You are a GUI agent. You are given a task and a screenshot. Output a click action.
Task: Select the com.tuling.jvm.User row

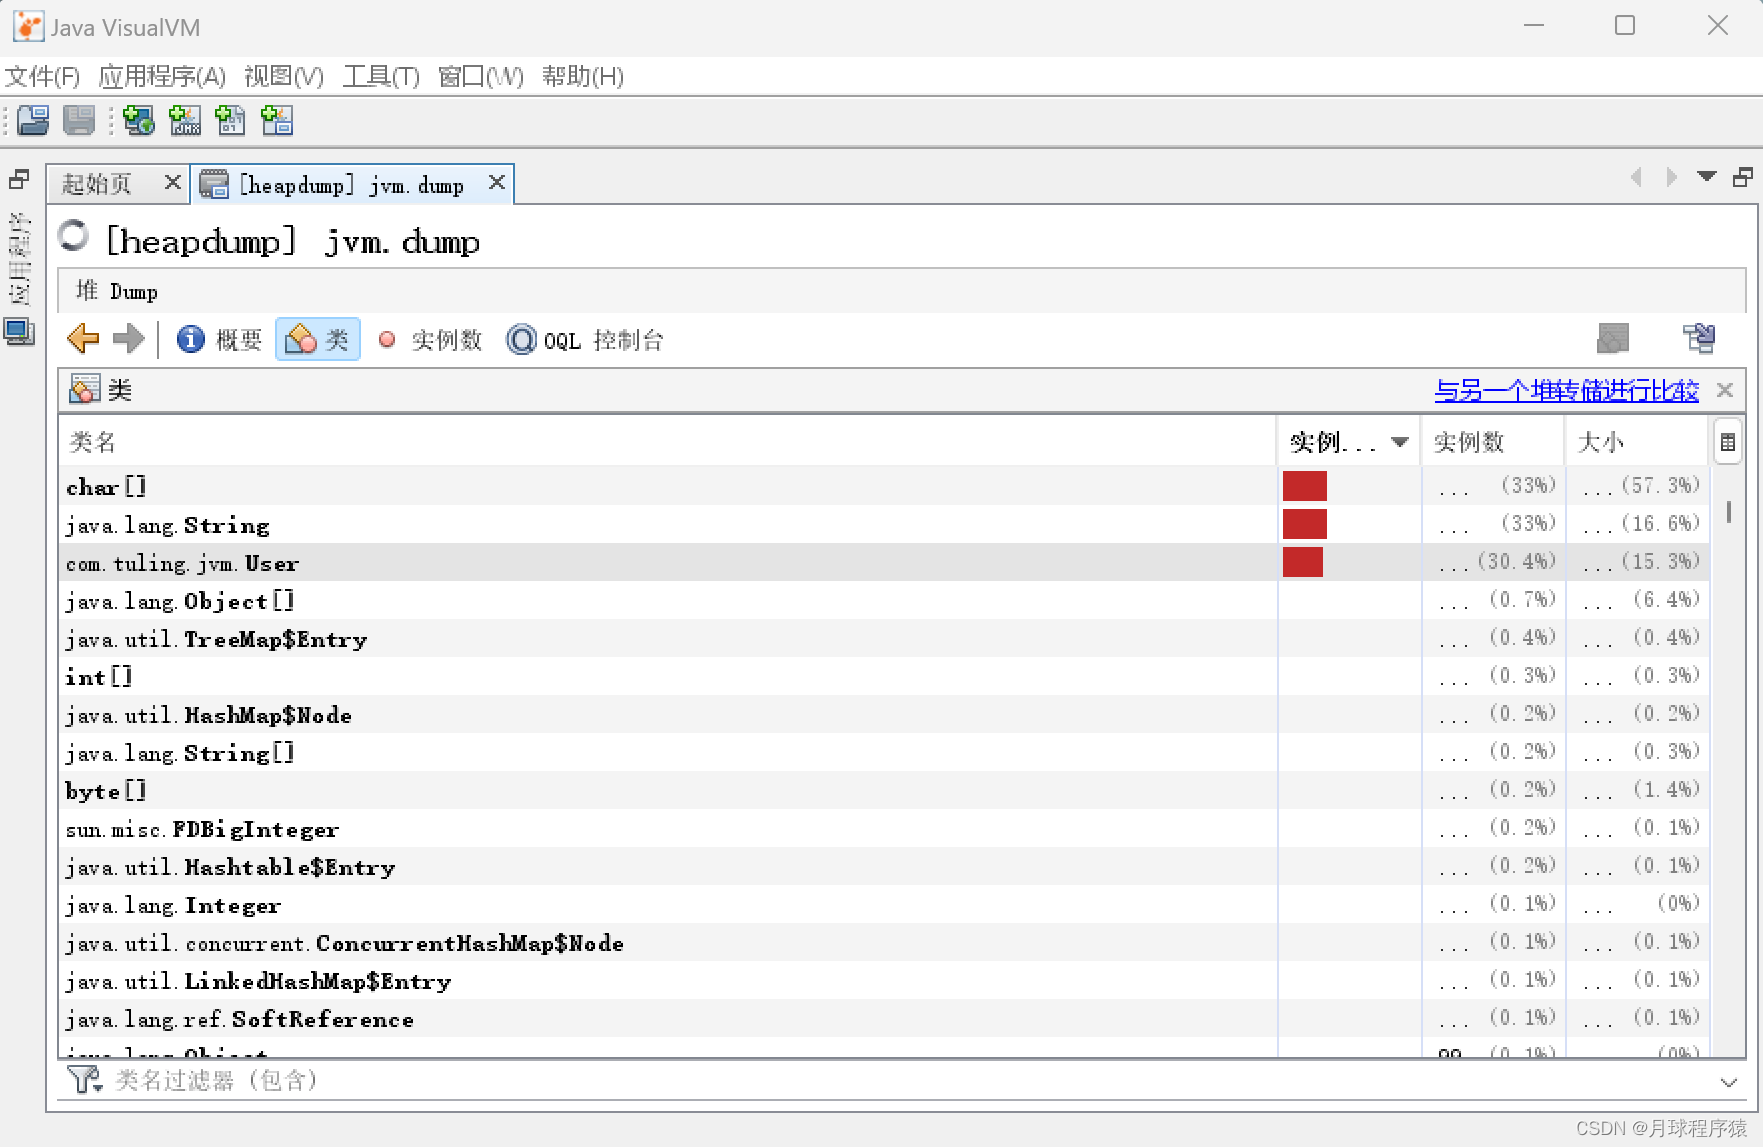click(884, 562)
